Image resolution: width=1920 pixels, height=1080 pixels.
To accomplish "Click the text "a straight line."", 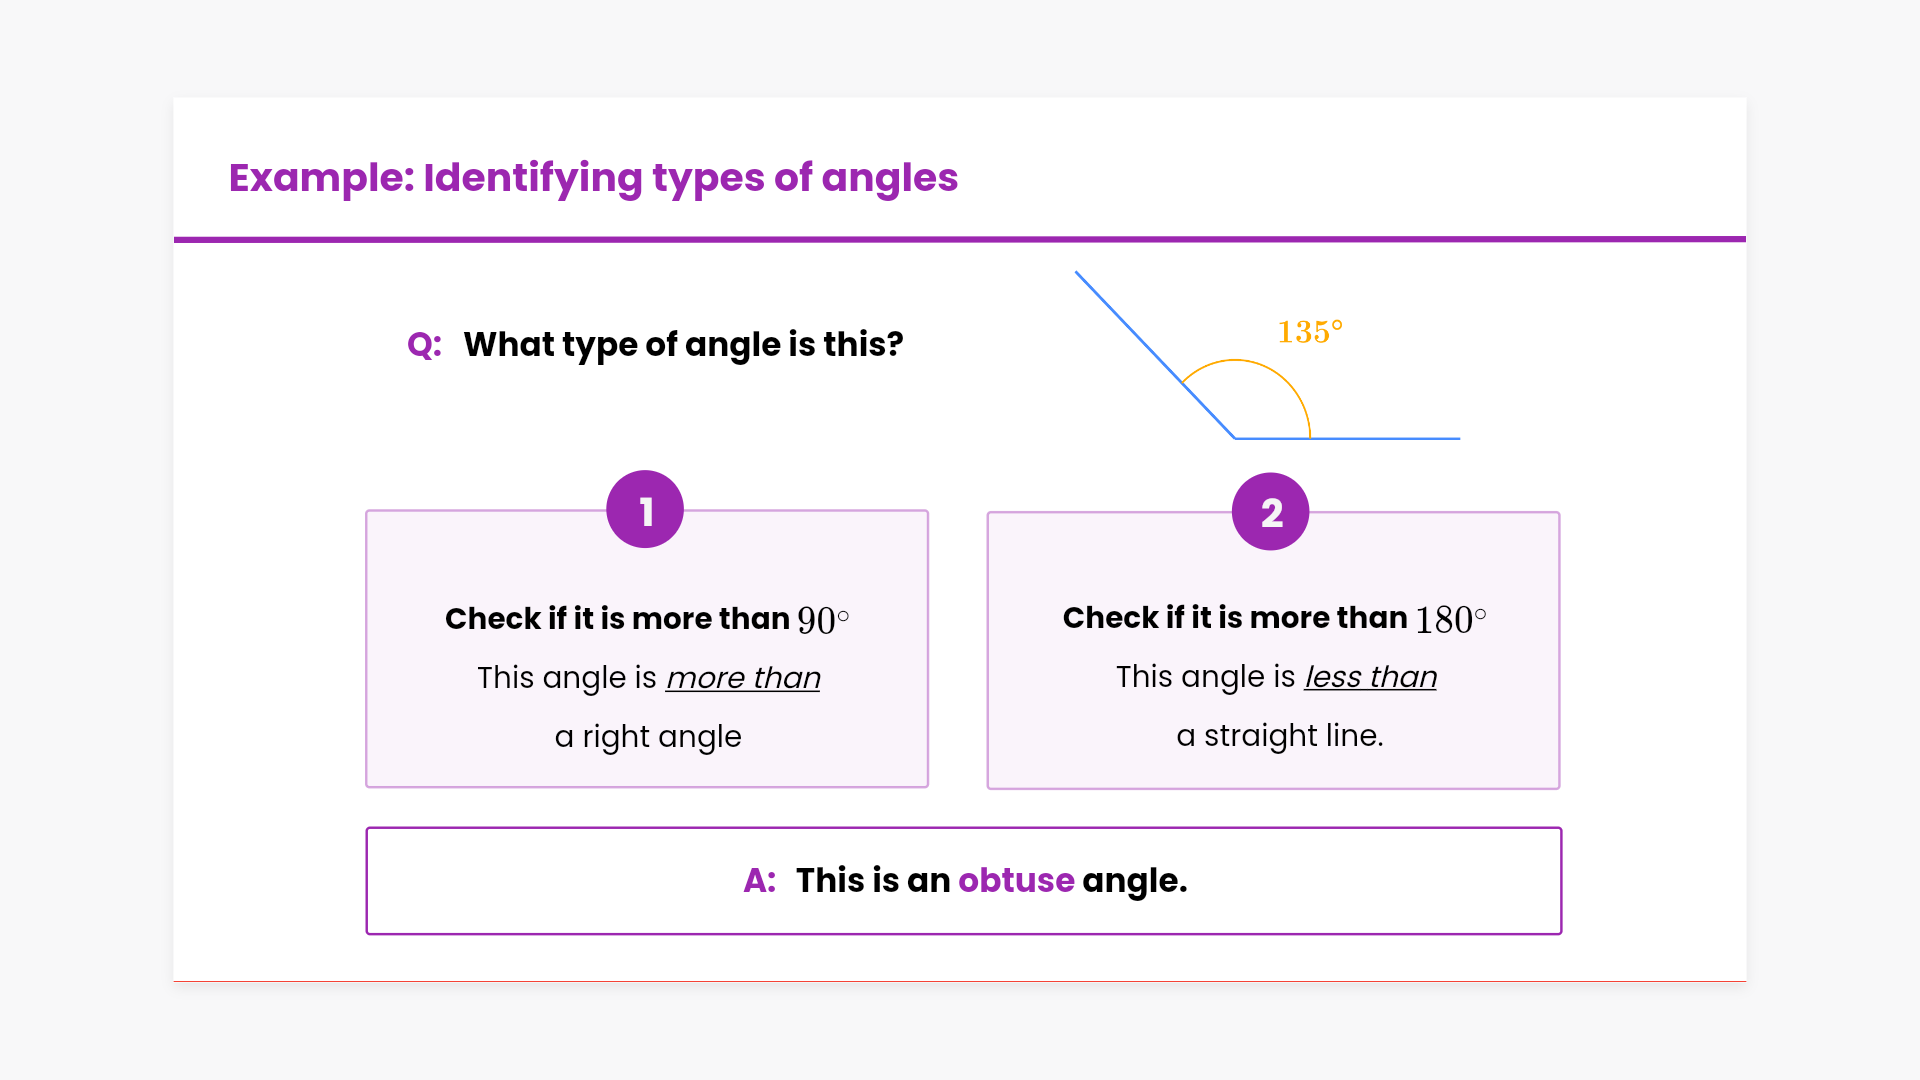I will pos(1280,736).
